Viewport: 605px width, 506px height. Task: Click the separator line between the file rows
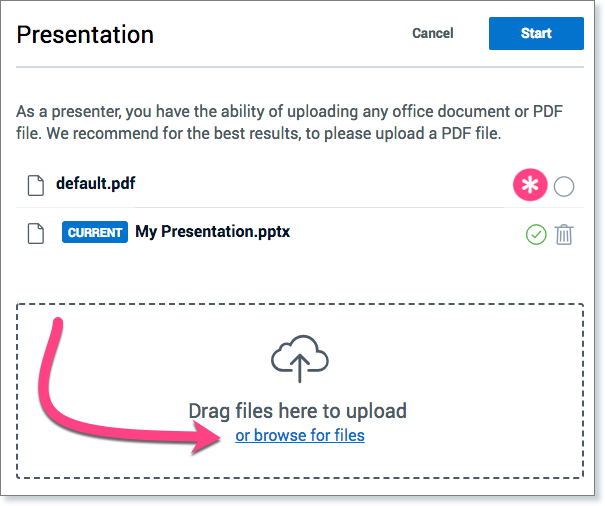pos(300,208)
